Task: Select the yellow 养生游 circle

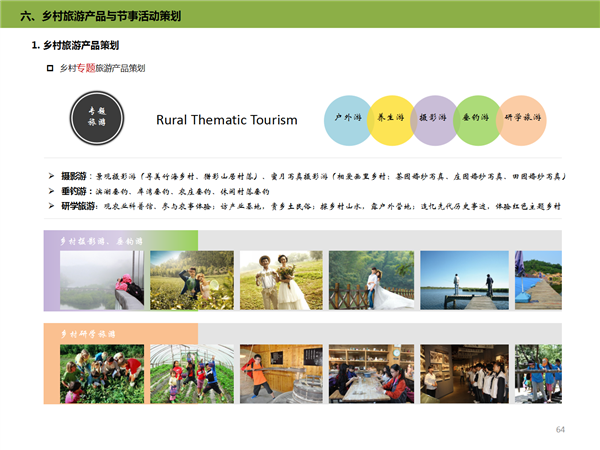Action: tap(390, 118)
